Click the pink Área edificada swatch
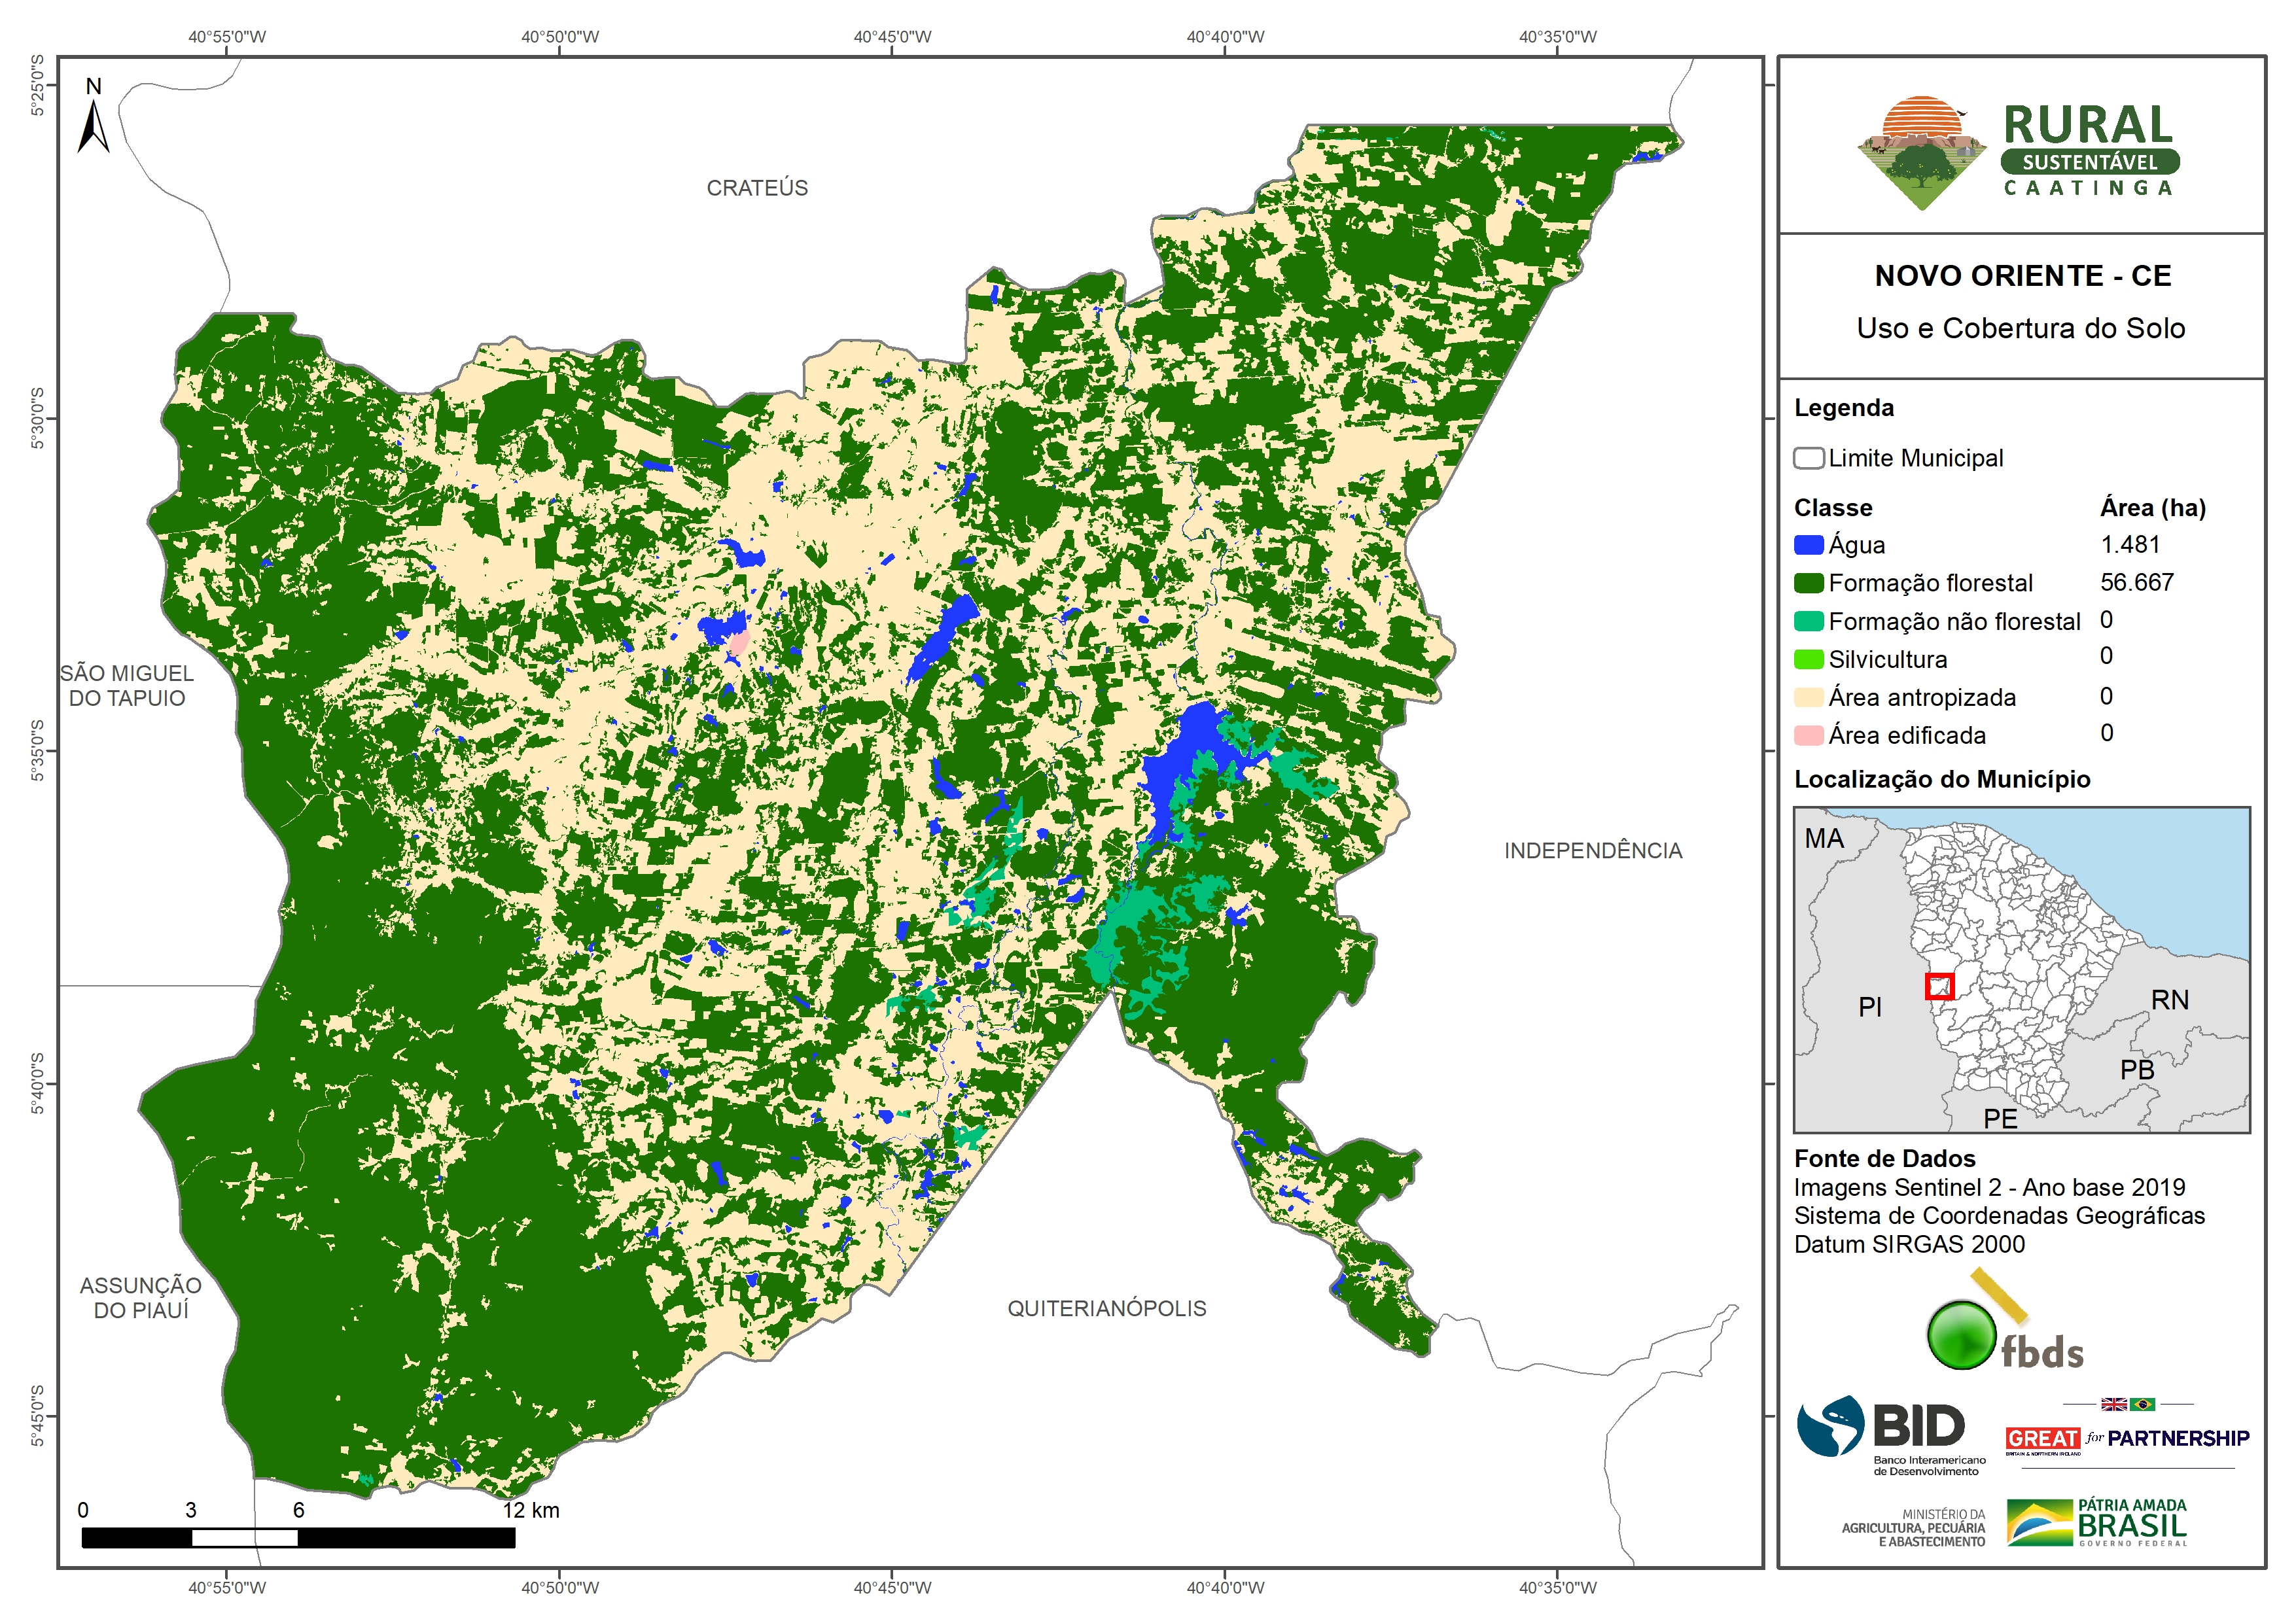The height and width of the screenshot is (1623, 2296). [1808, 735]
